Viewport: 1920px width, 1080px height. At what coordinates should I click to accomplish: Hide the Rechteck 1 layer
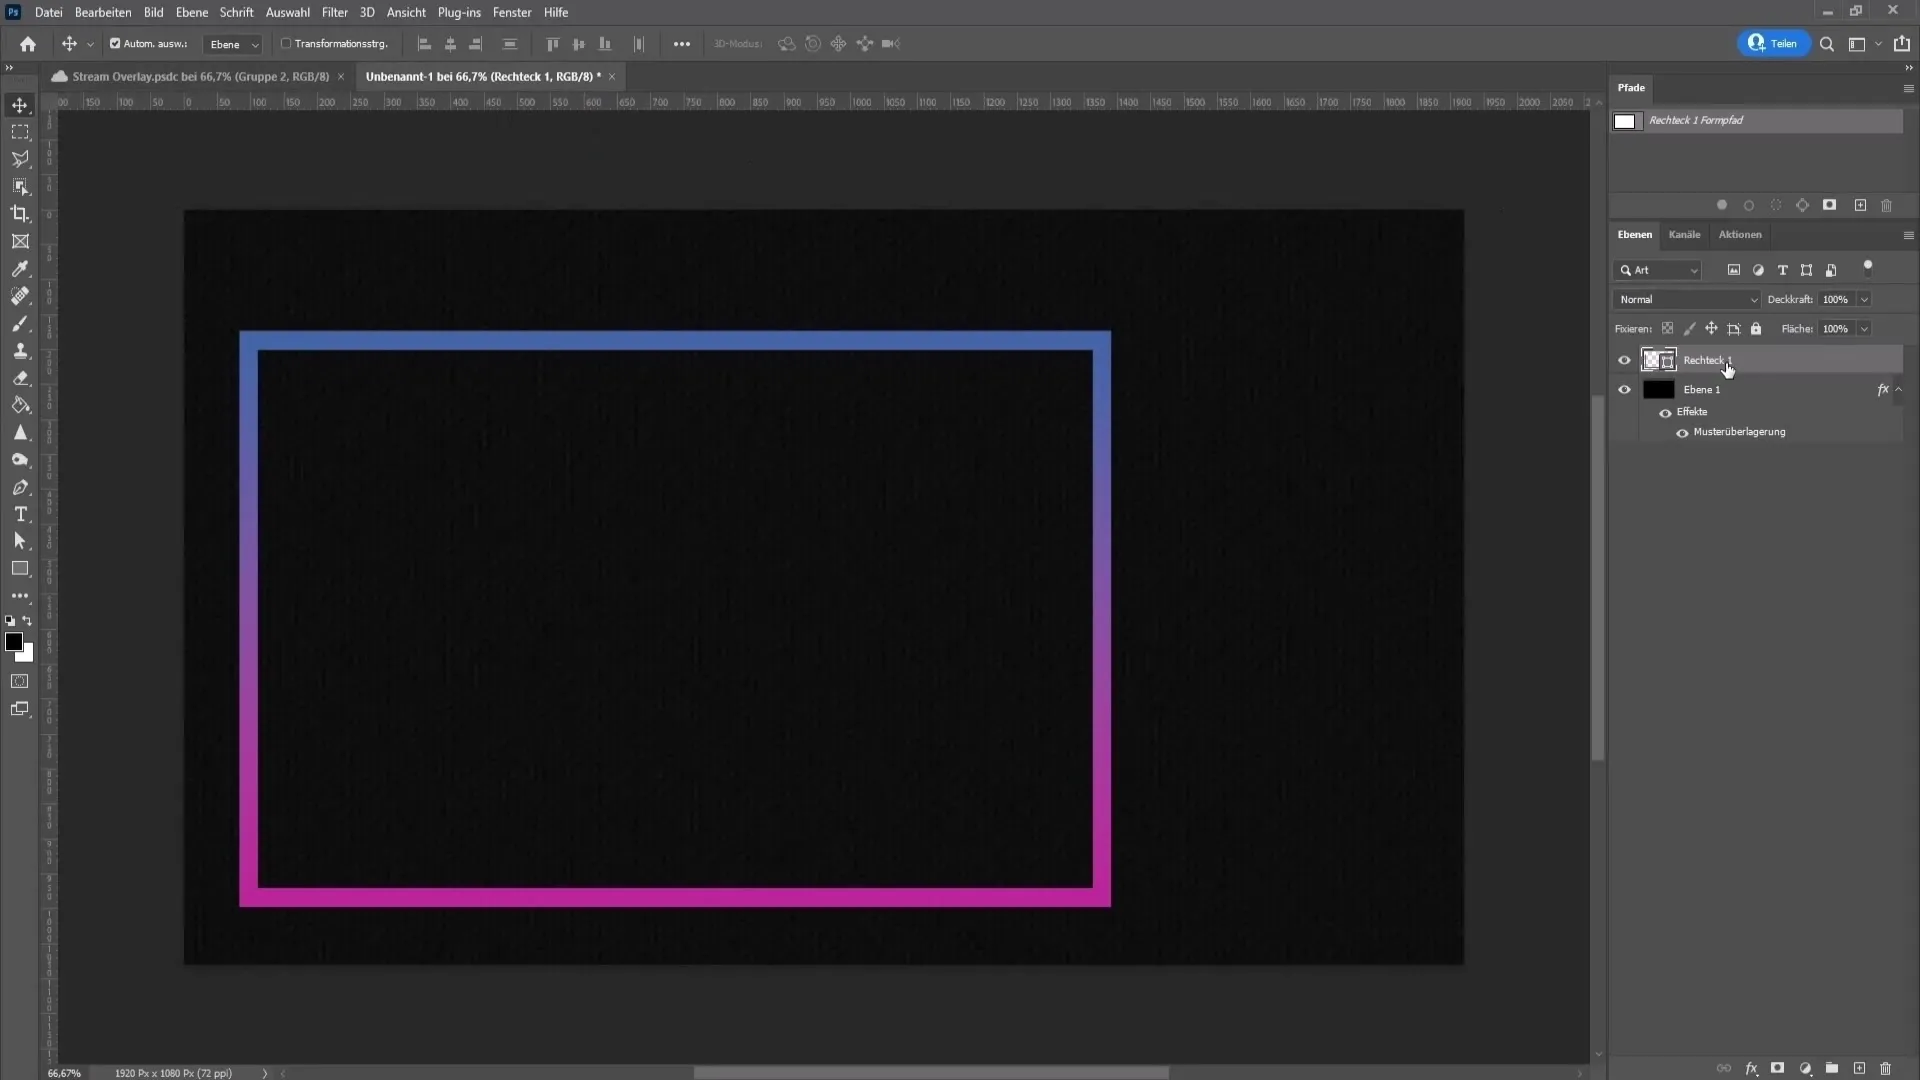pyautogui.click(x=1624, y=360)
